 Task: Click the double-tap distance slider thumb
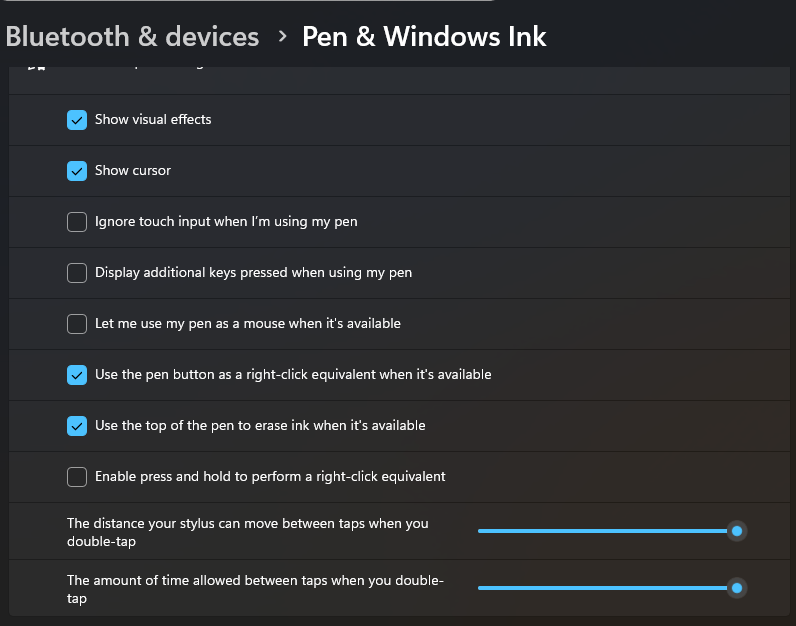tap(737, 531)
